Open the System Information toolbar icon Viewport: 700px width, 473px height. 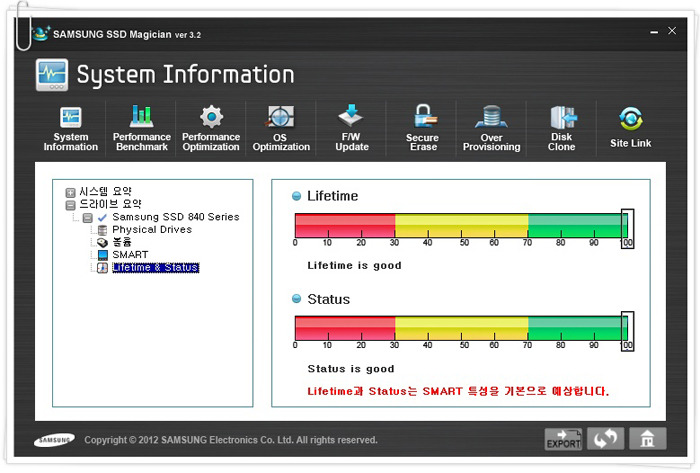point(71,129)
